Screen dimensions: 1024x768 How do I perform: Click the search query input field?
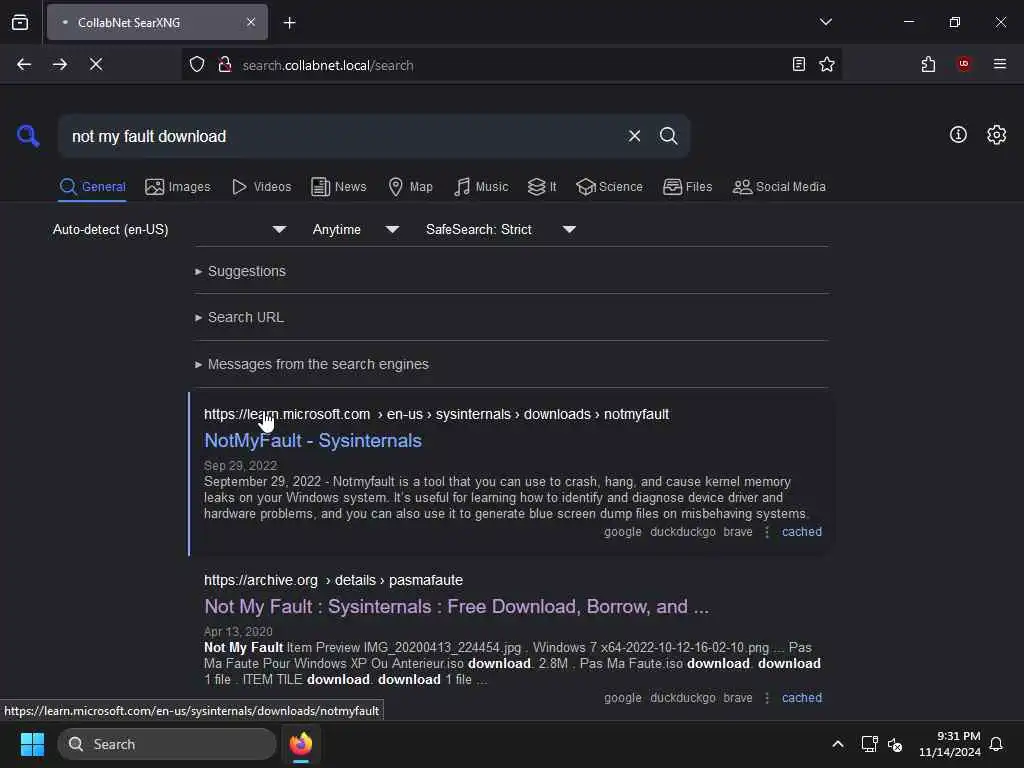click(x=343, y=136)
